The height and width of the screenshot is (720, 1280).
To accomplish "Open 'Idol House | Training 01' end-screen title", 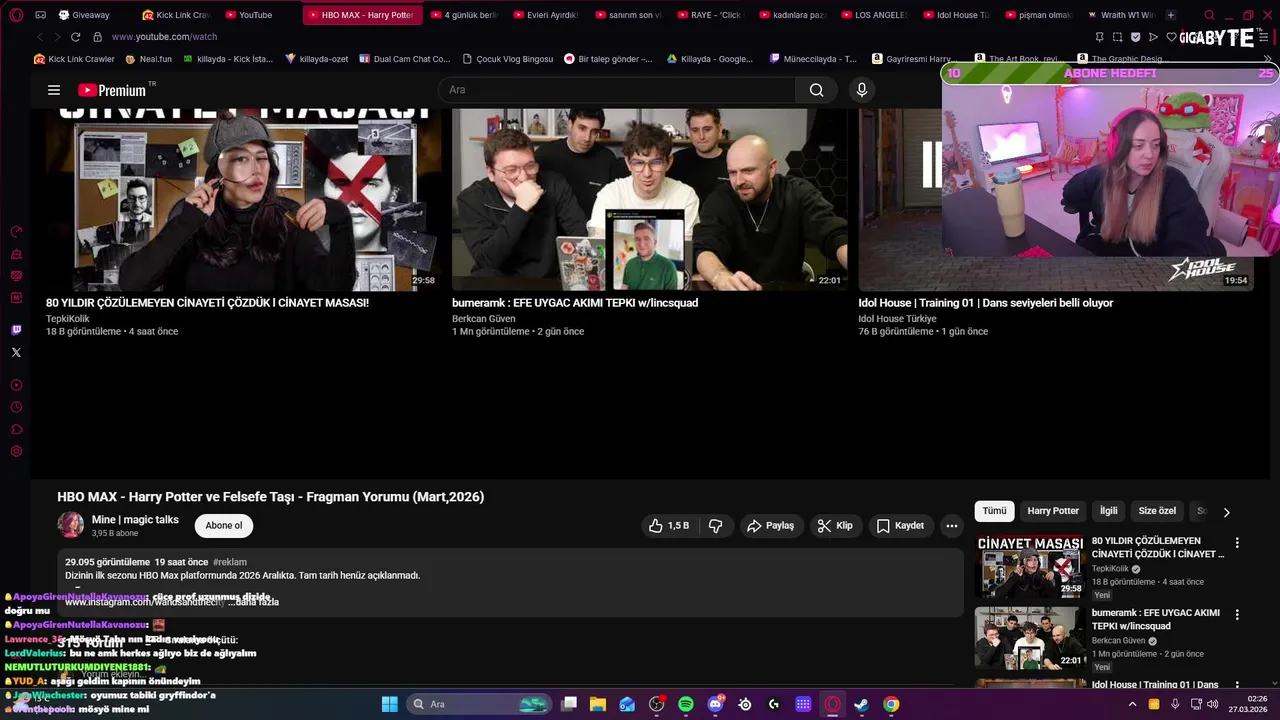I will [x=985, y=303].
